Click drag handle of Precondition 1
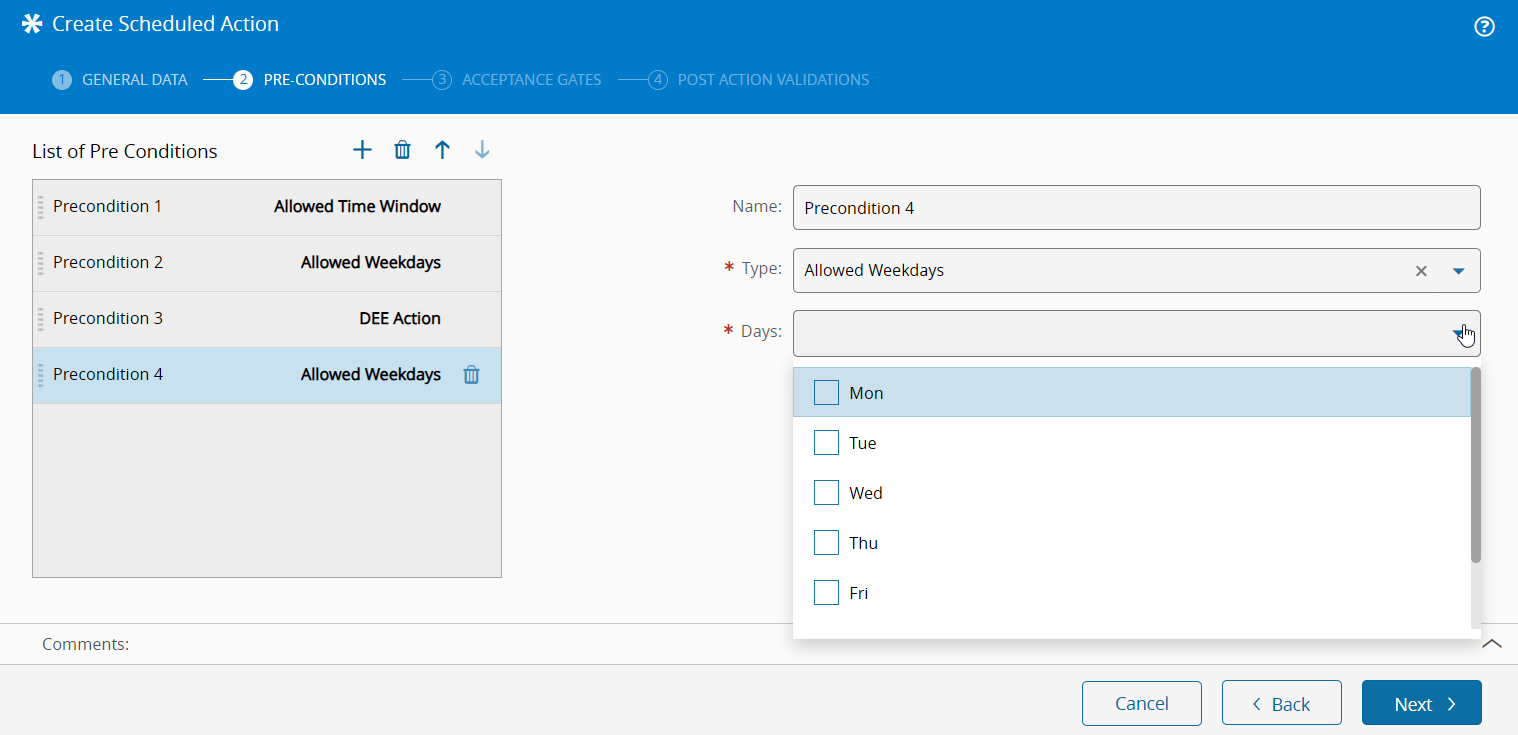The width and height of the screenshot is (1518, 735). 41,207
